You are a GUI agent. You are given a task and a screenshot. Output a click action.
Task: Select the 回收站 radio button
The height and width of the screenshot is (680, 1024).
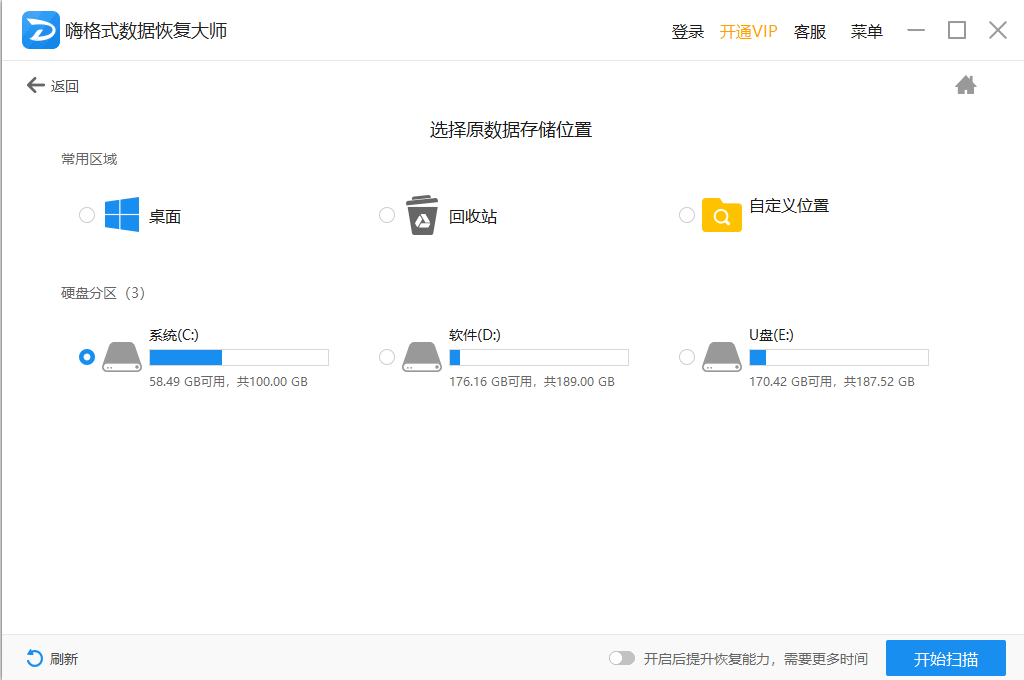pos(387,214)
